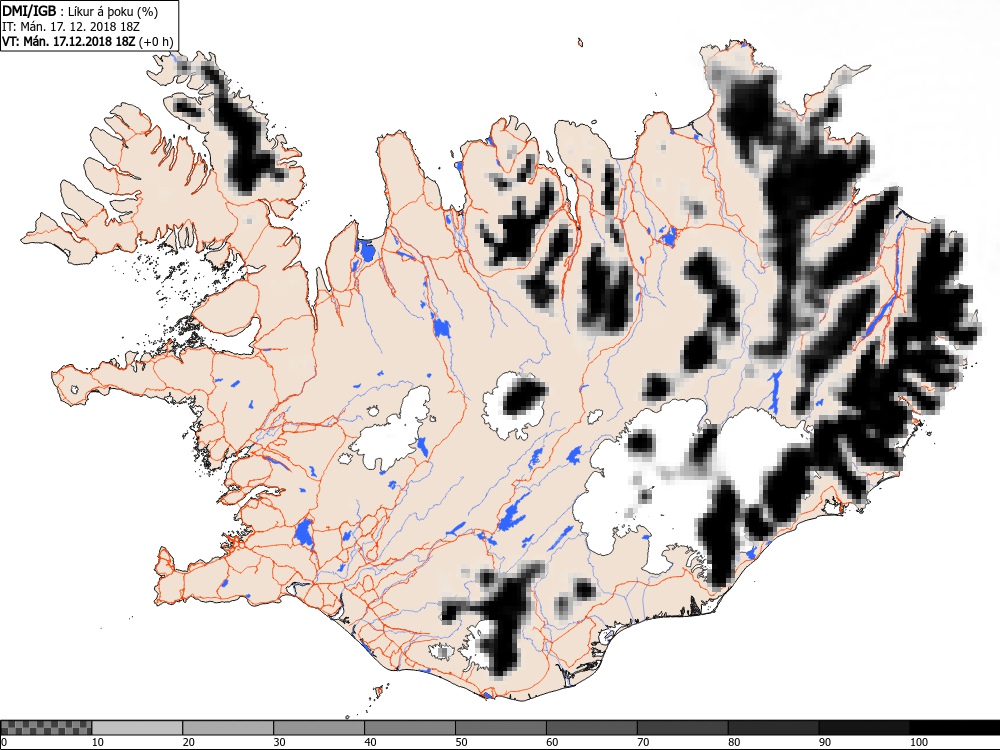Select the legend label '60'

(x=552, y=742)
